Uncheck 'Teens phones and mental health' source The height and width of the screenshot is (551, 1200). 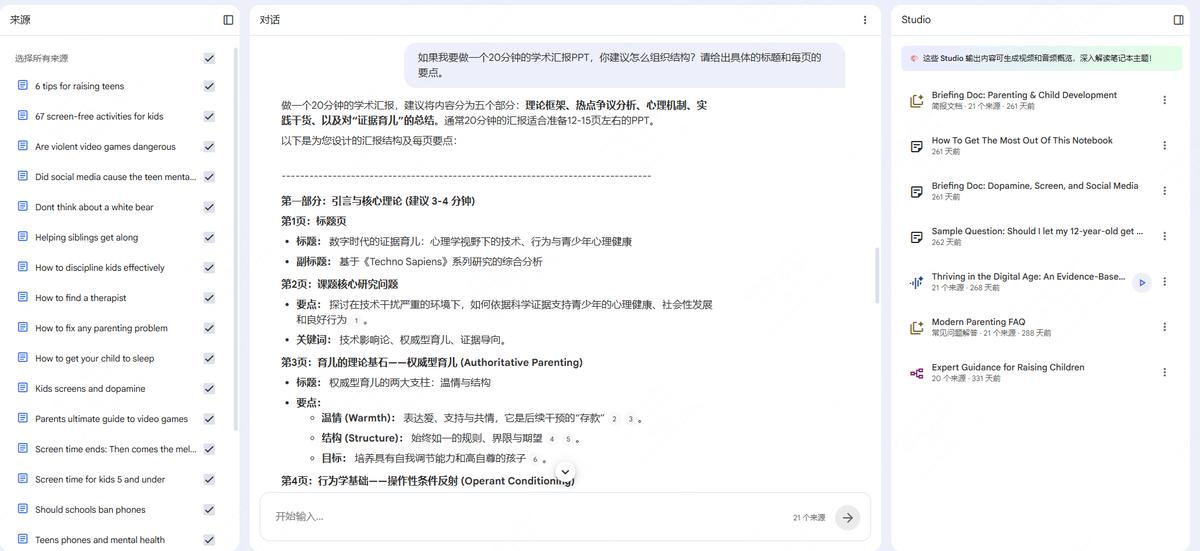(x=209, y=540)
